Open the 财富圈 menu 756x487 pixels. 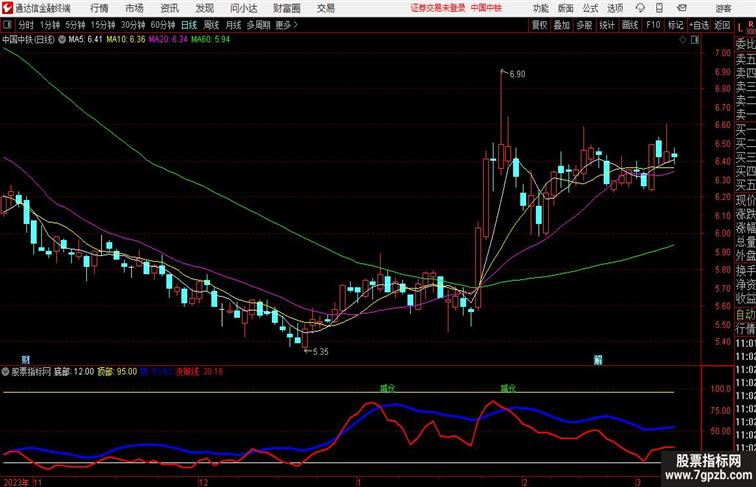286,8
